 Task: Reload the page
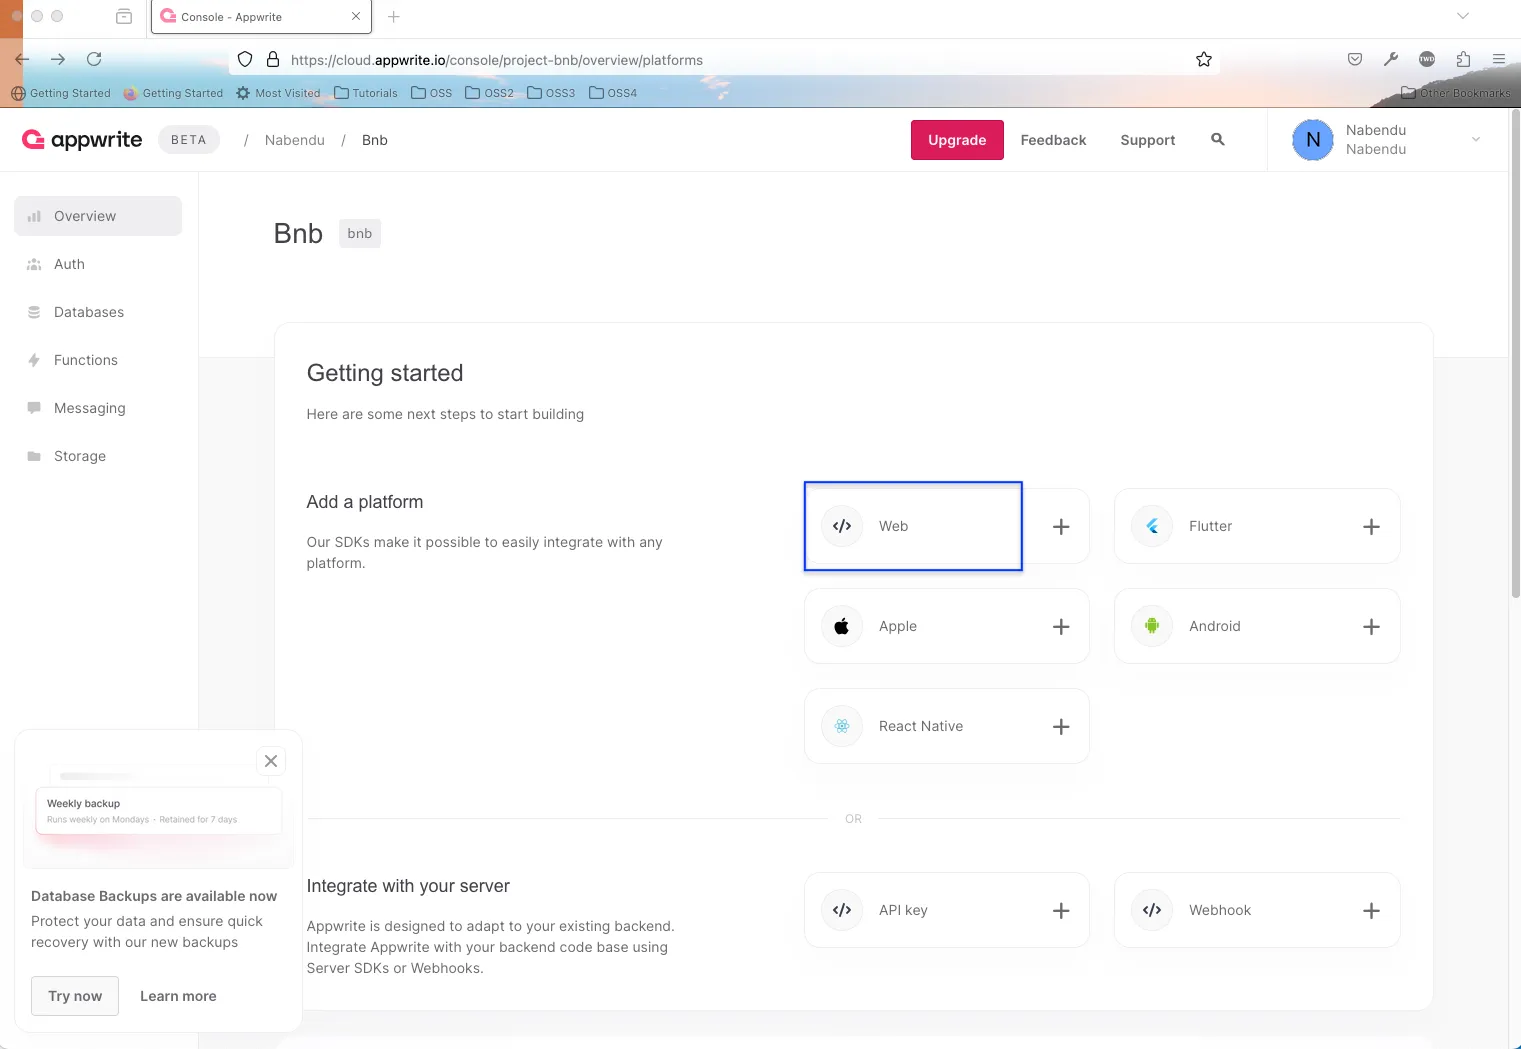point(94,60)
